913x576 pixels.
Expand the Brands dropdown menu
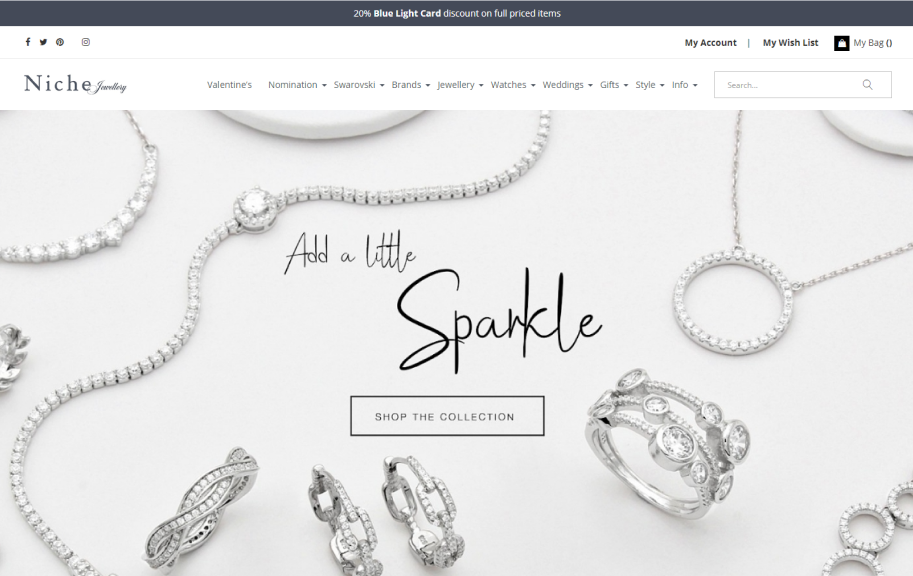click(x=411, y=85)
